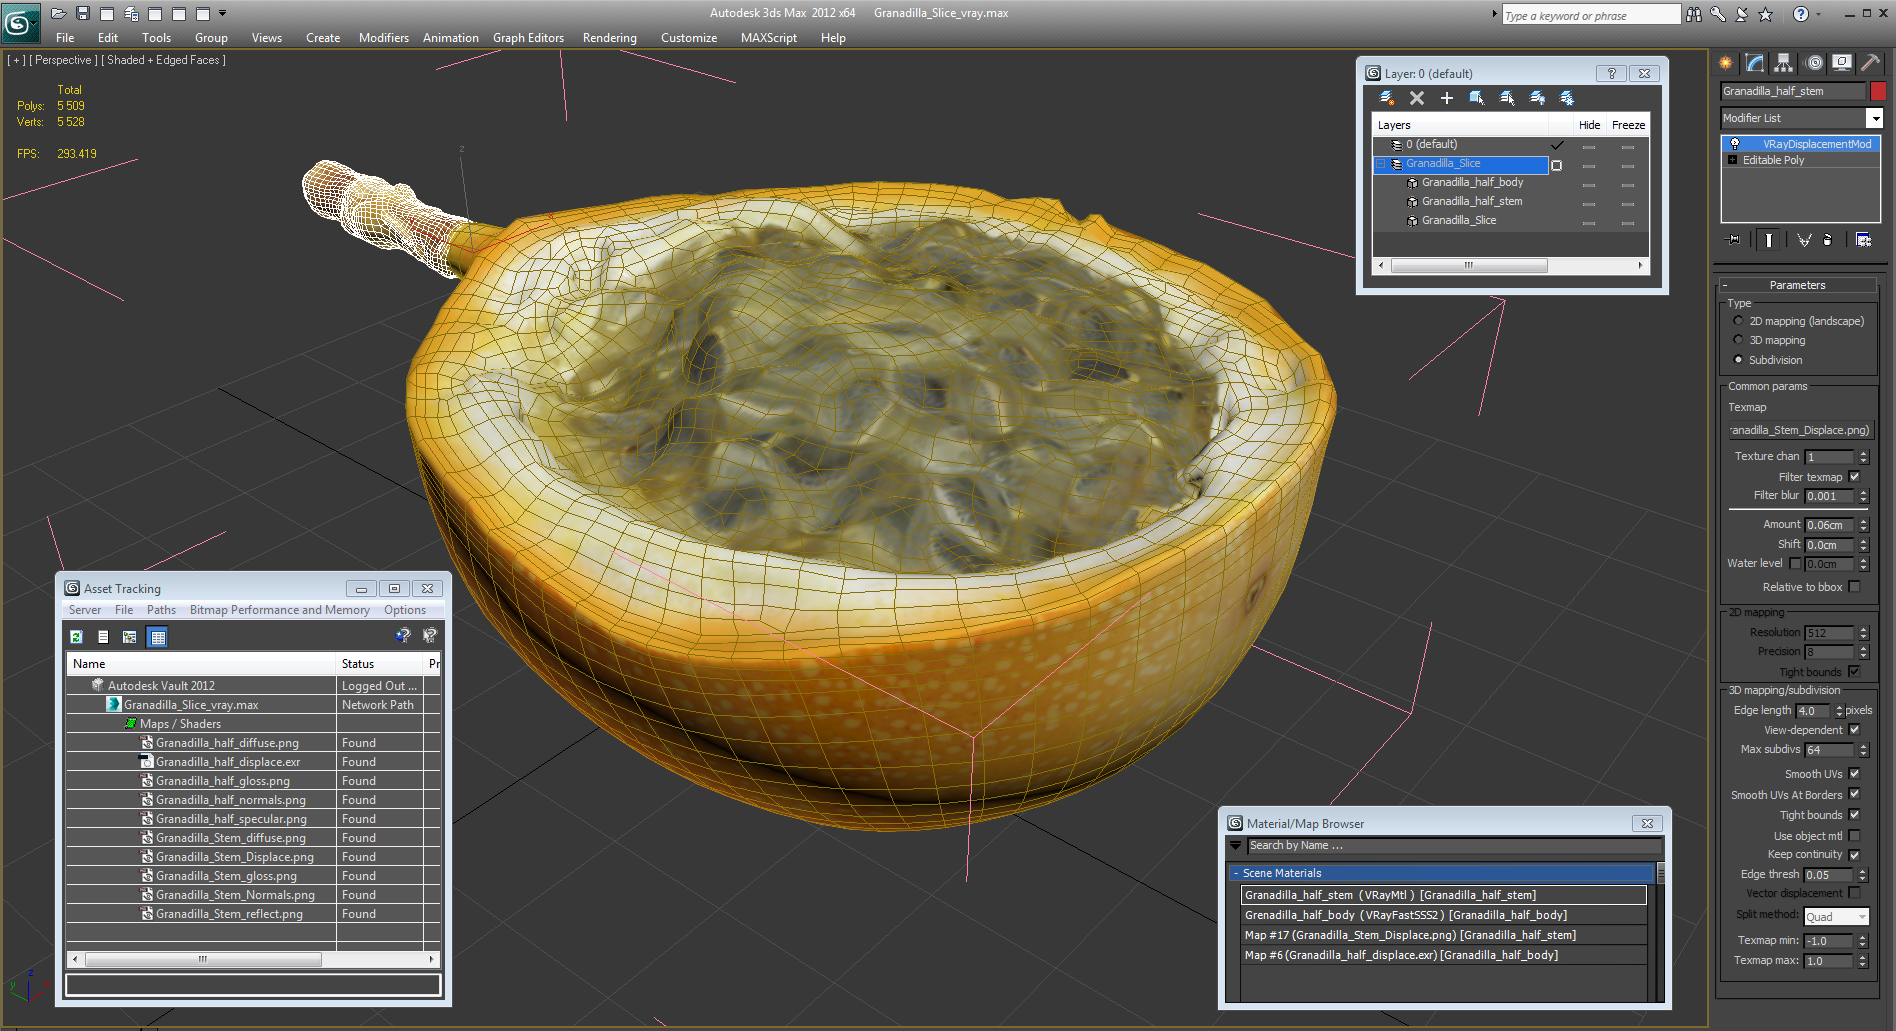Click Highlight Selected Objects' Layers icon
This screenshot has width=1896, height=1031.
(x=1507, y=98)
